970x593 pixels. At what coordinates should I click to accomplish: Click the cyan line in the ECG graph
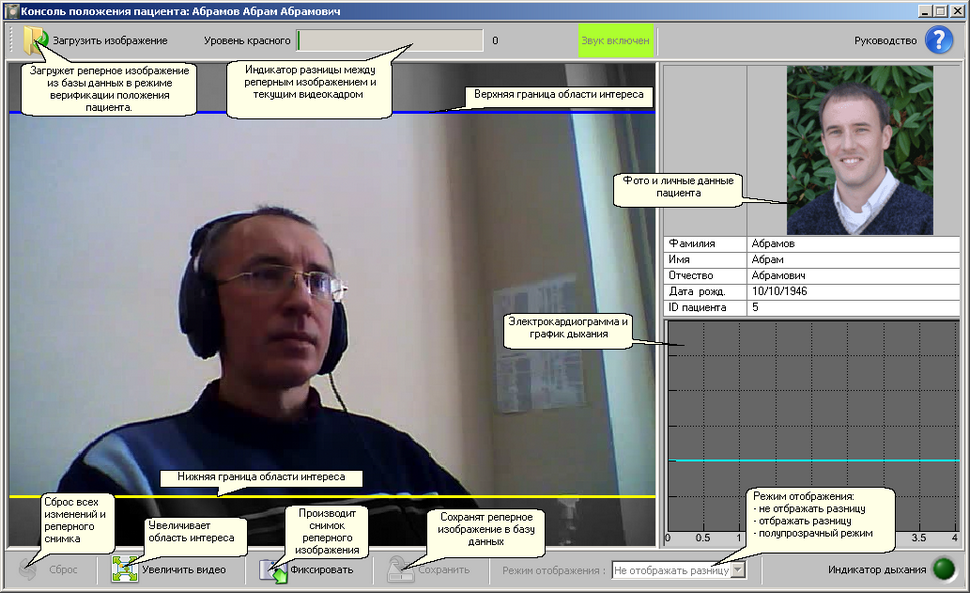tap(812, 460)
